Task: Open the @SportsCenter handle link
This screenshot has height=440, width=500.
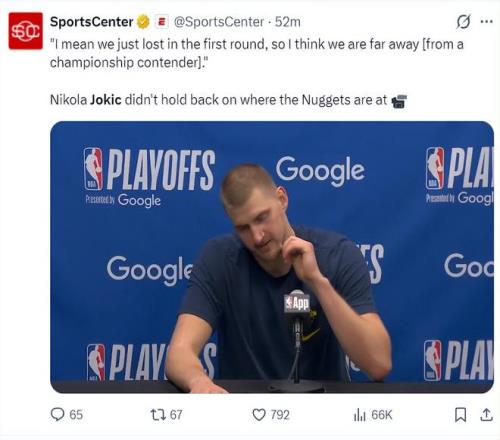Action: [219, 22]
